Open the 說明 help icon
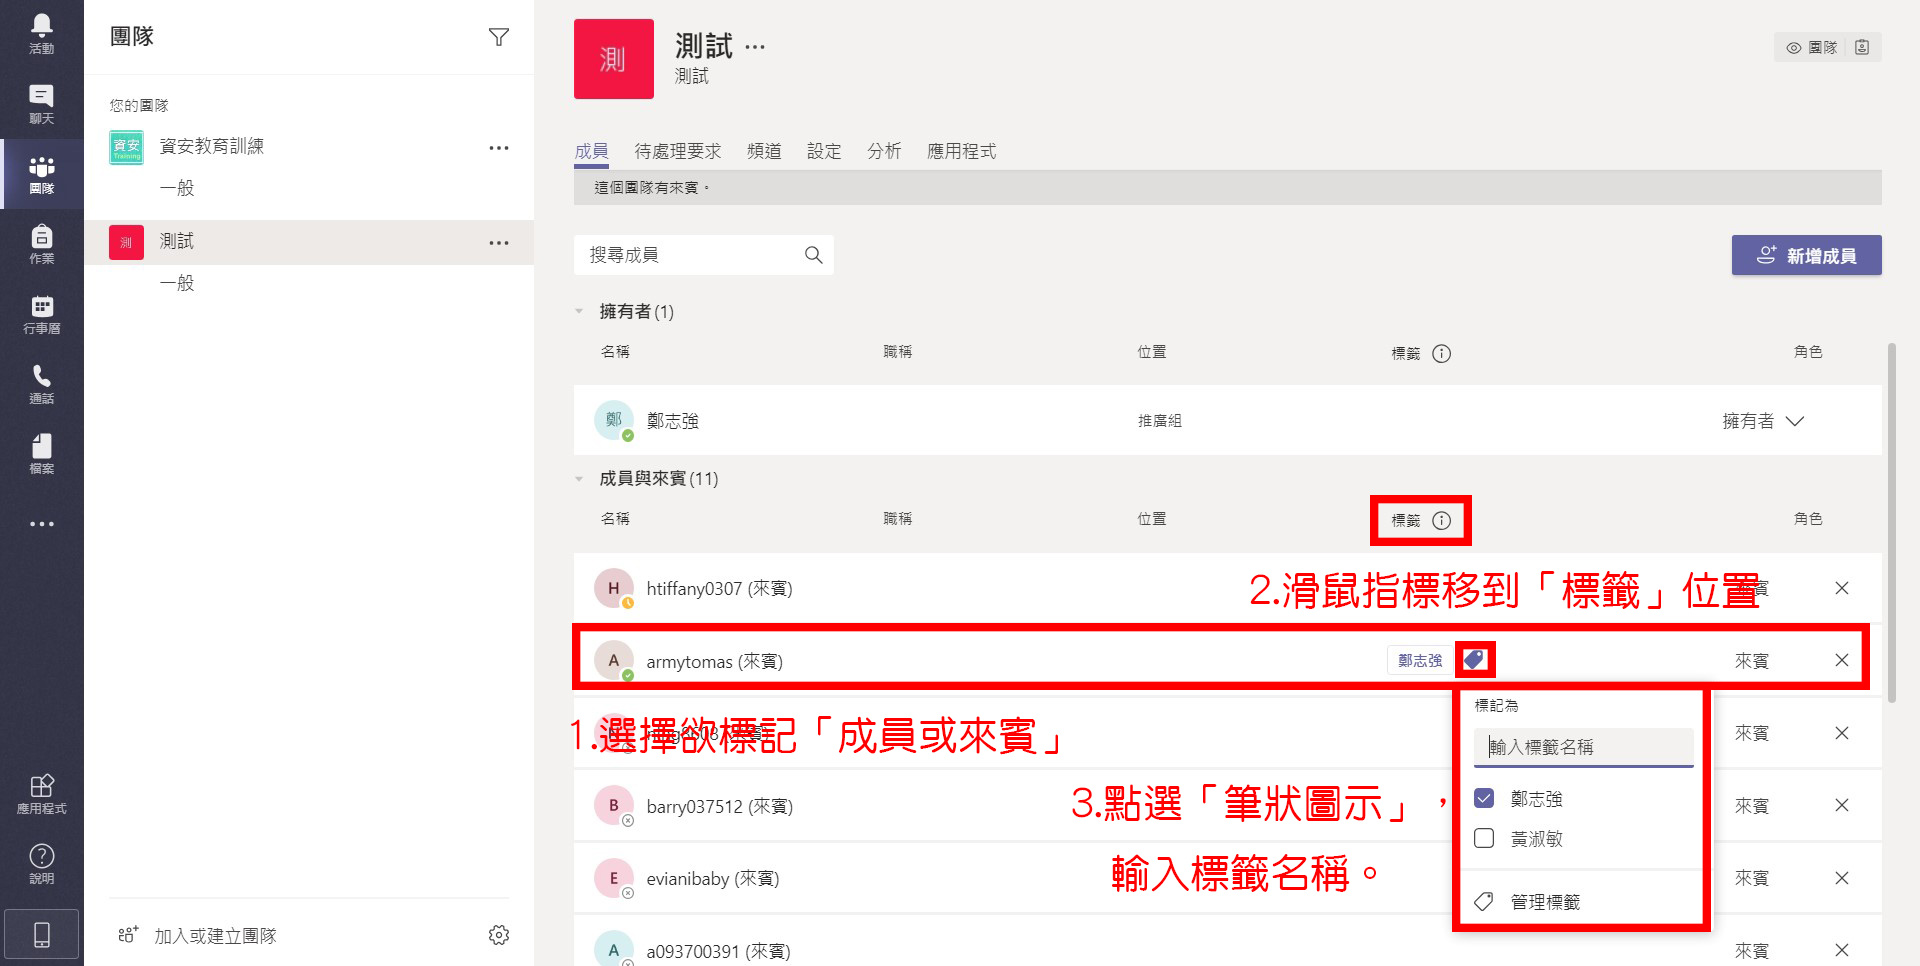Image resolution: width=1920 pixels, height=966 pixels. [41, 863]
